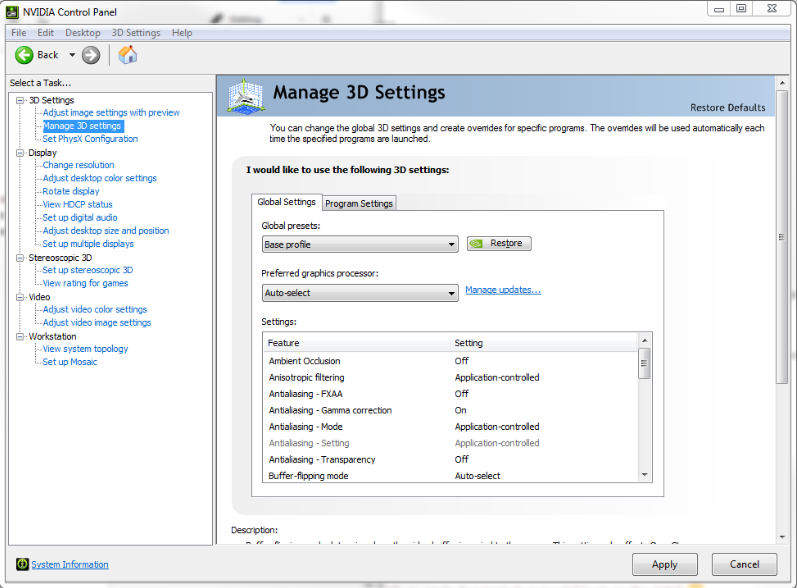Open View system topology
This screenshot has width=797, height=588.
point(85,349)
